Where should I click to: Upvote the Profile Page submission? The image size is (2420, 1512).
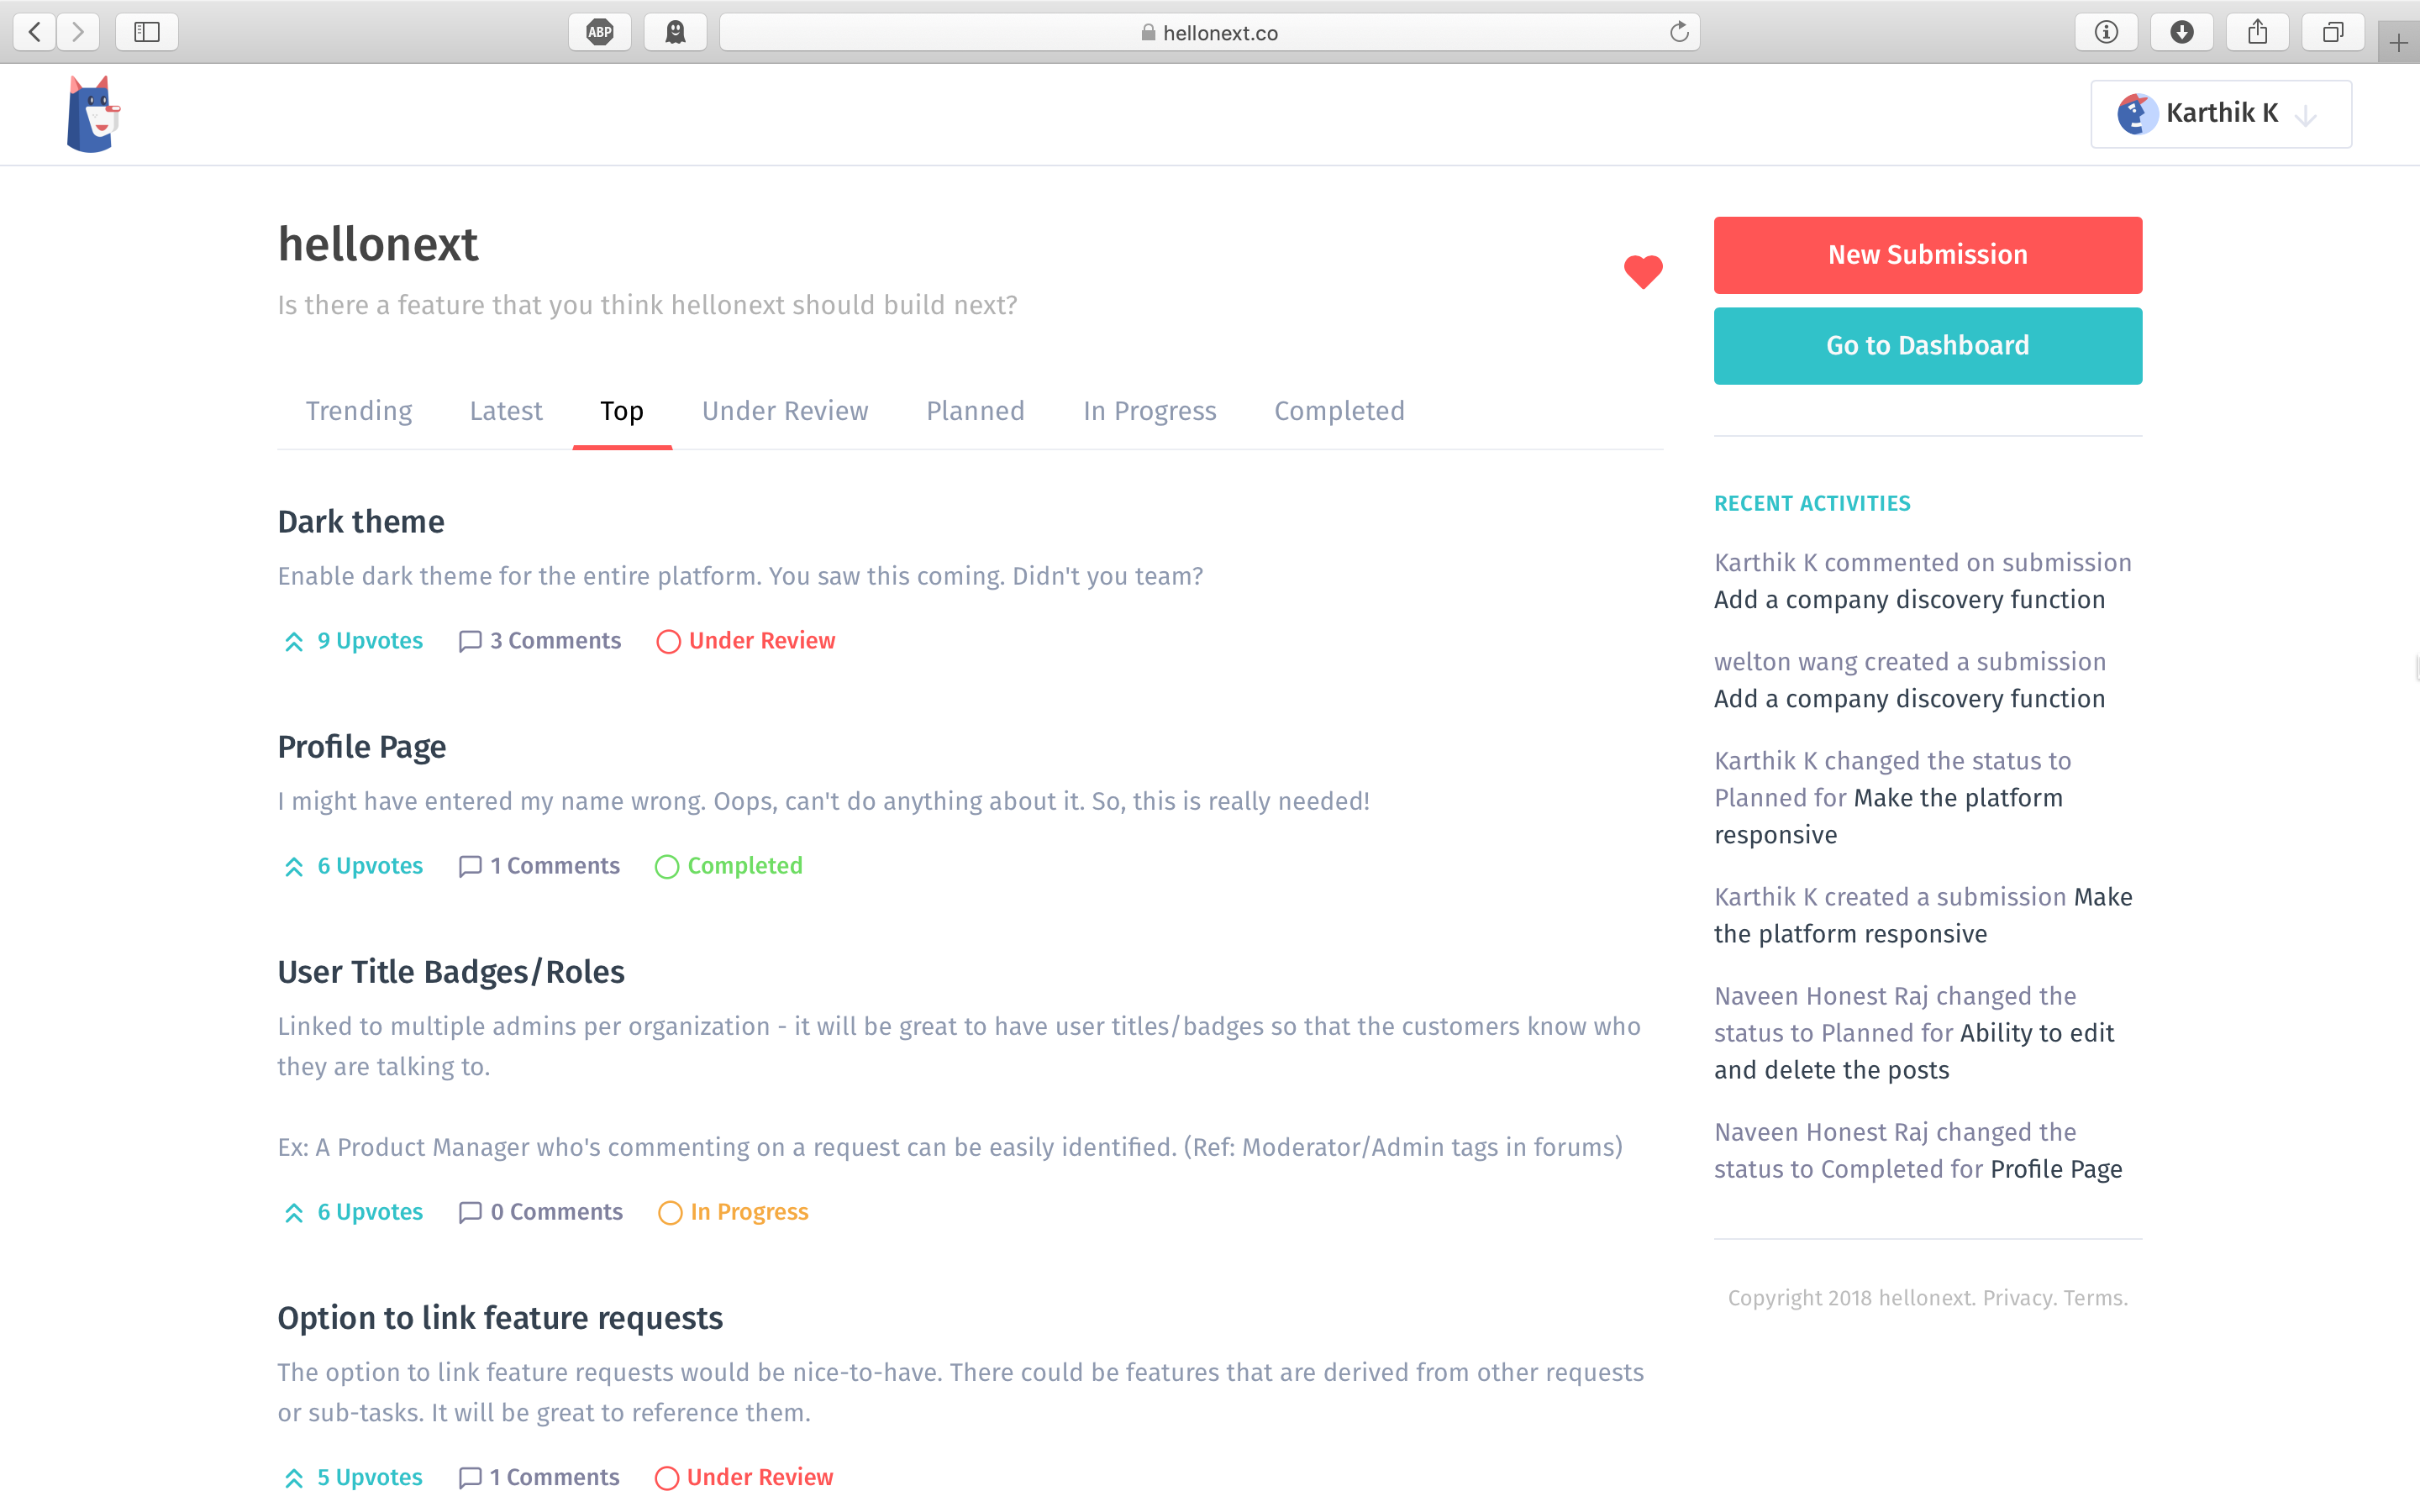[x=353, y=866]
